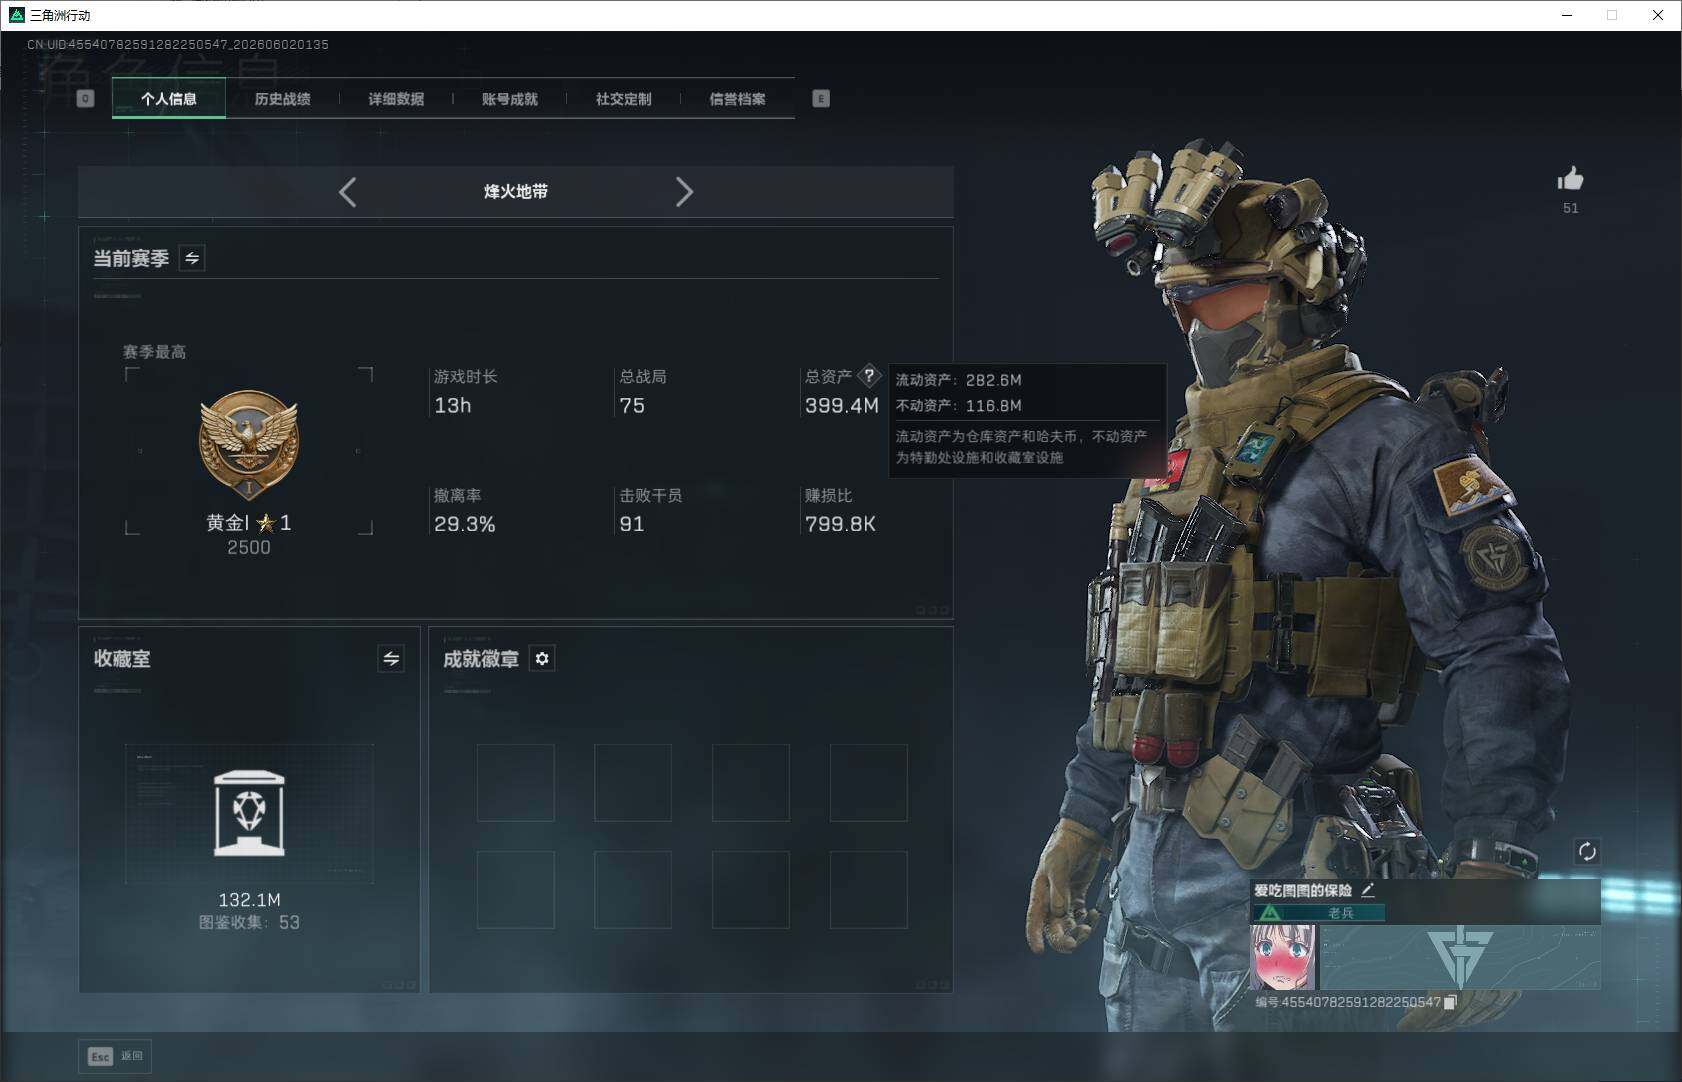Screen dimensions: 1682x1082
Task: Click the Esc 返回 button
Action: pyautogui.click(x=115, y=1056)
